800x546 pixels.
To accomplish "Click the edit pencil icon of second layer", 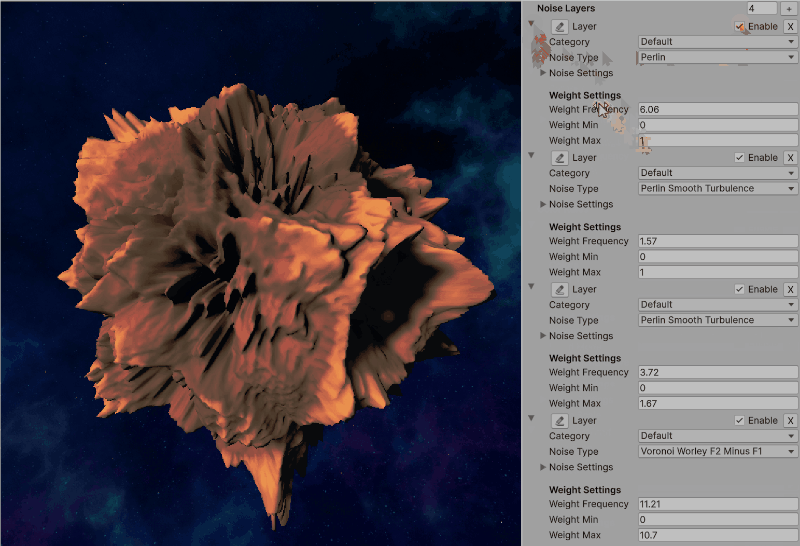I will pos(560,158).
